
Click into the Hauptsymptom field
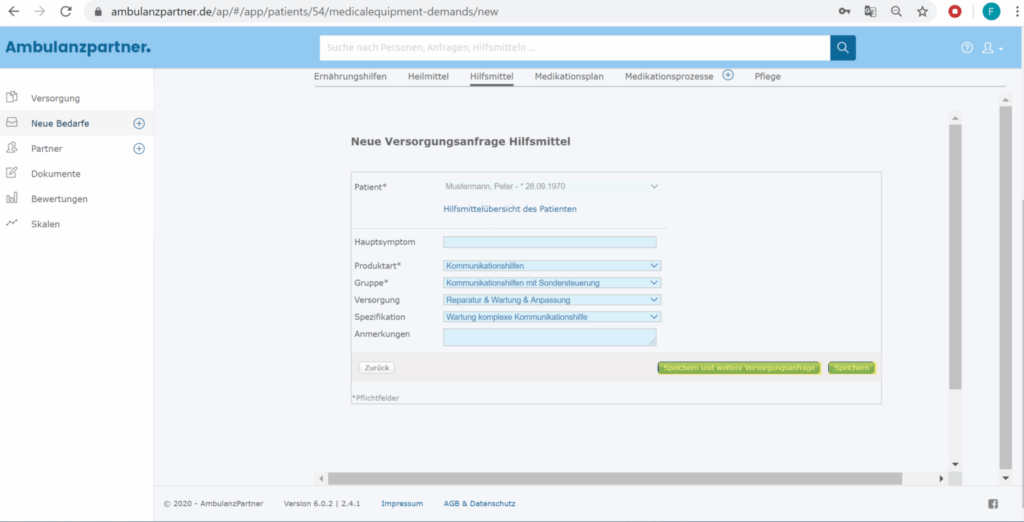click(x=550, y=242)
